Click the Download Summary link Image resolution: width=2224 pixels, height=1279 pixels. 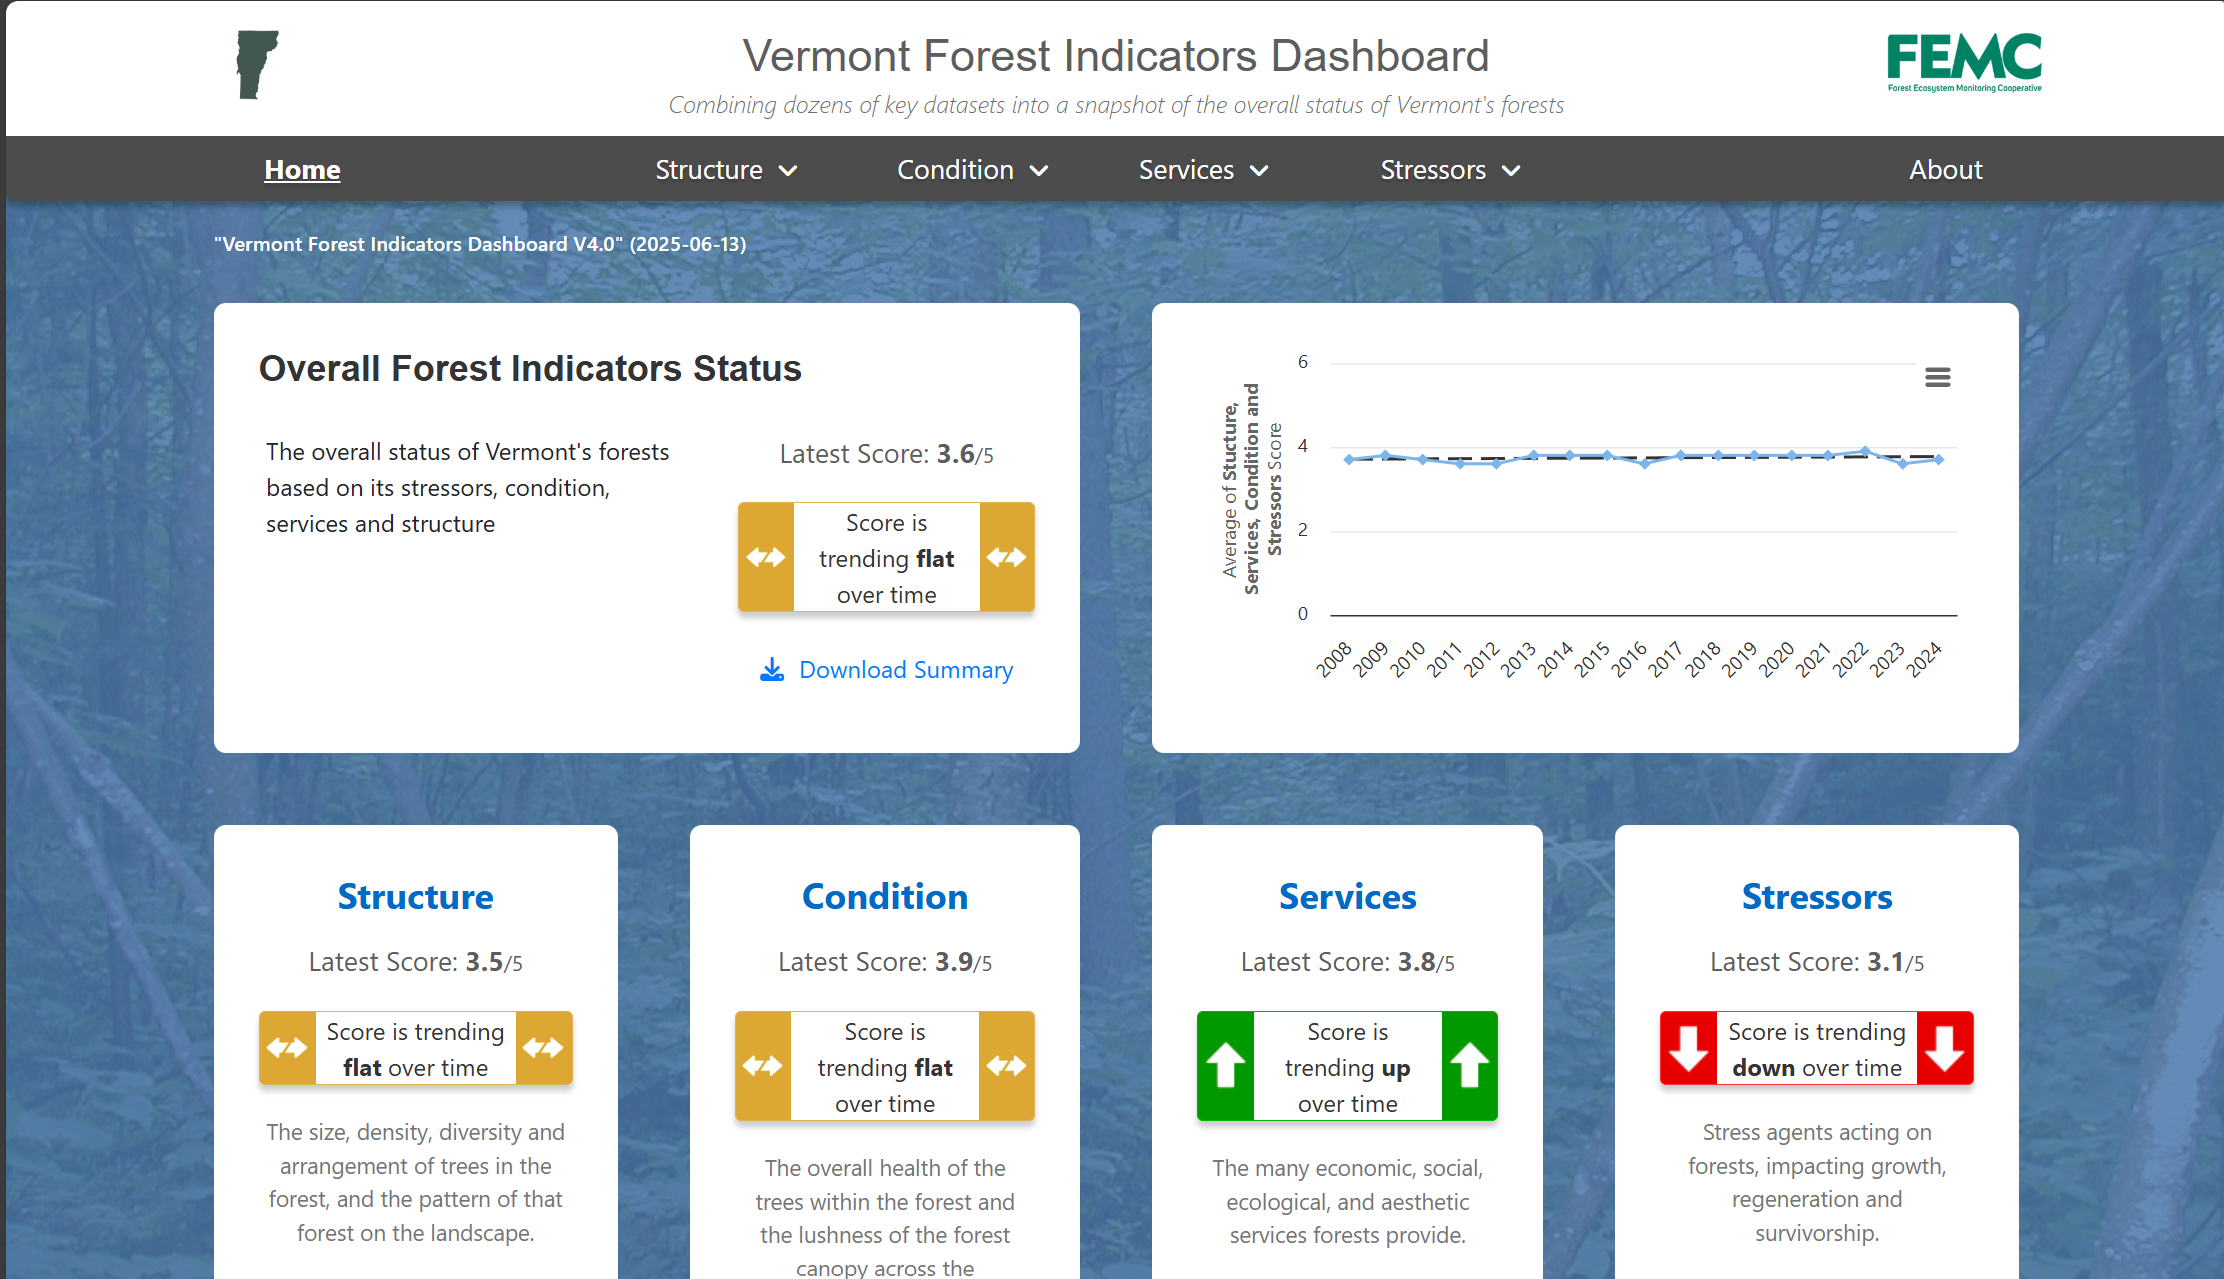pos(905,670)
